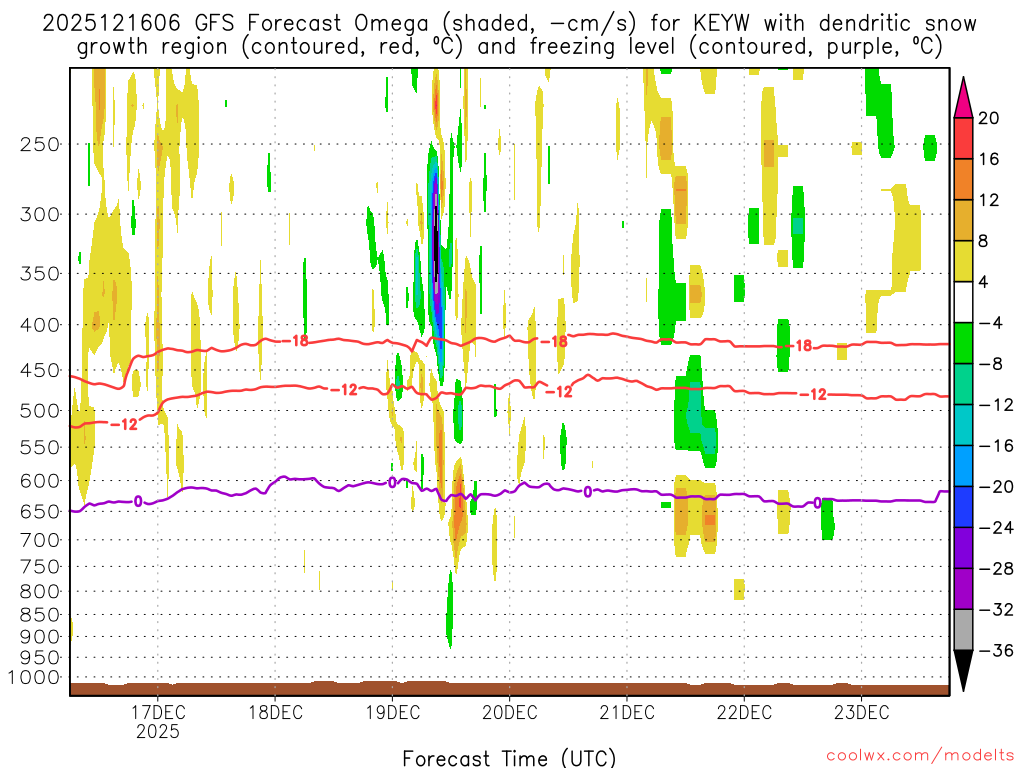The height and width of the screenshot is (768, 1024).
Task: Click the 1000 pressure level label
Action: click(x=34, y=677)
